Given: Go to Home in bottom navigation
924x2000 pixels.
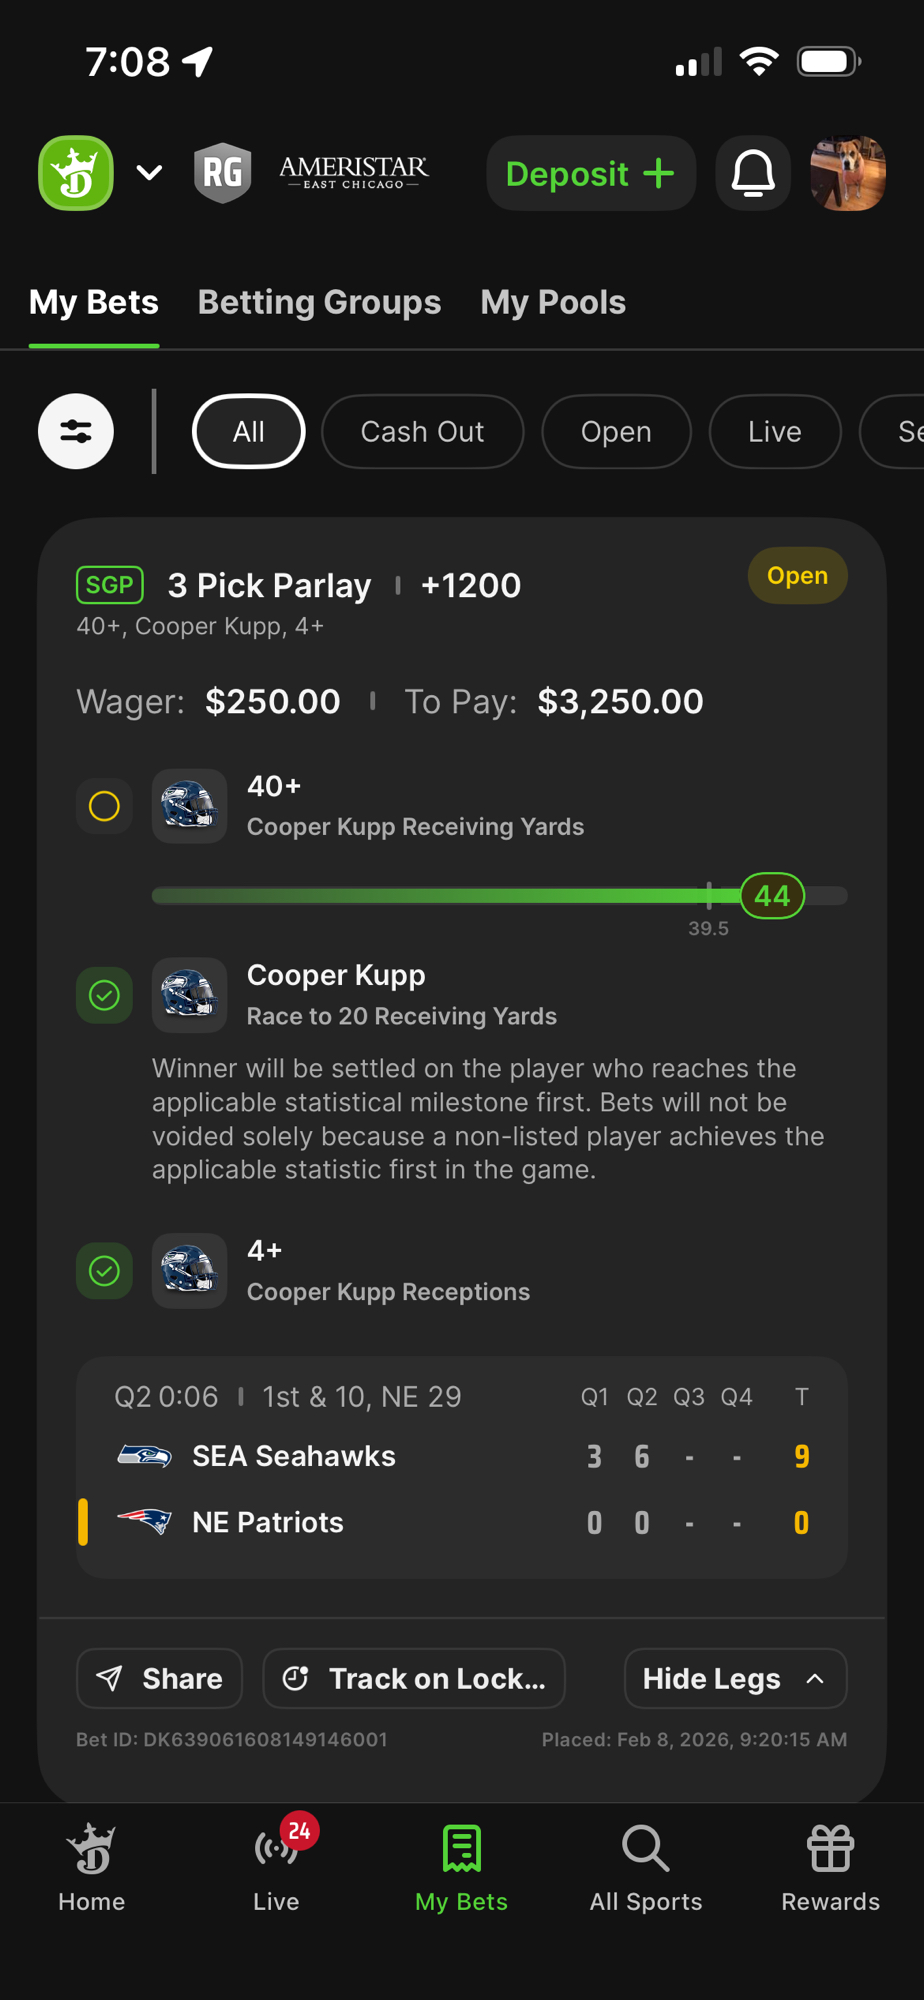Looking at the screenshot, I should (x=91, y=1865).
